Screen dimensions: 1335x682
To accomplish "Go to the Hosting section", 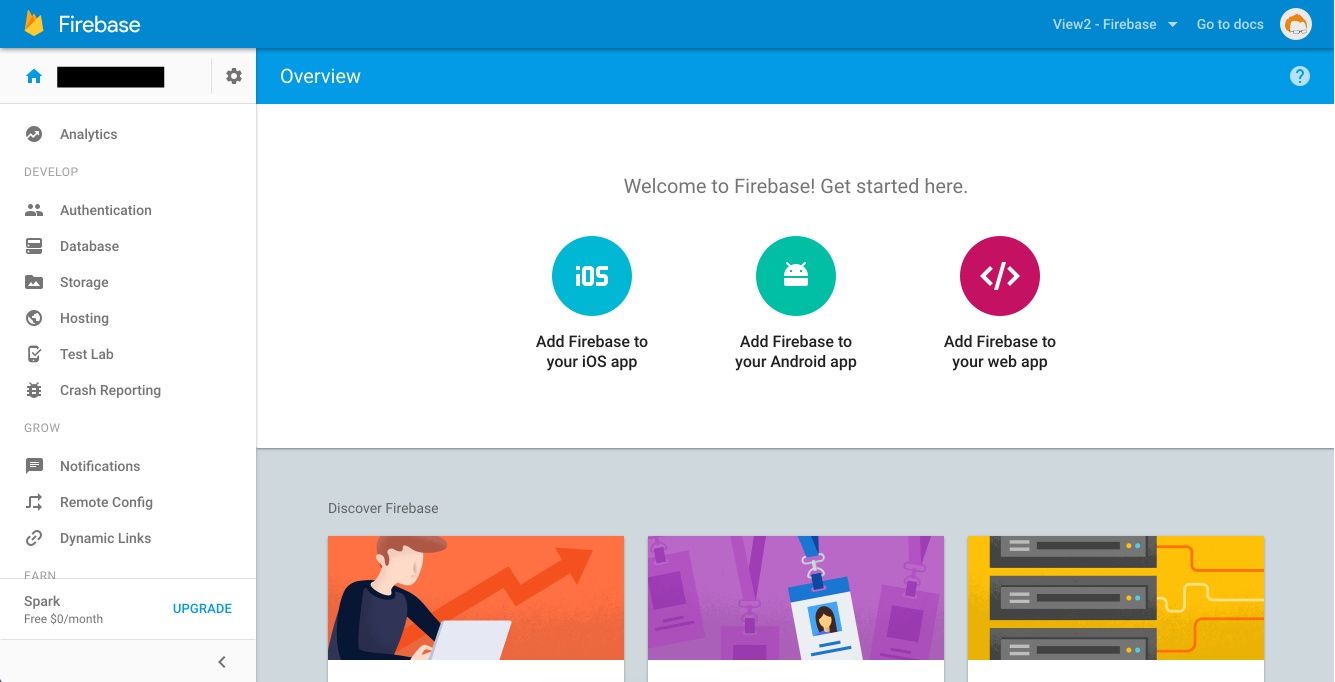I will pos(128,318).
